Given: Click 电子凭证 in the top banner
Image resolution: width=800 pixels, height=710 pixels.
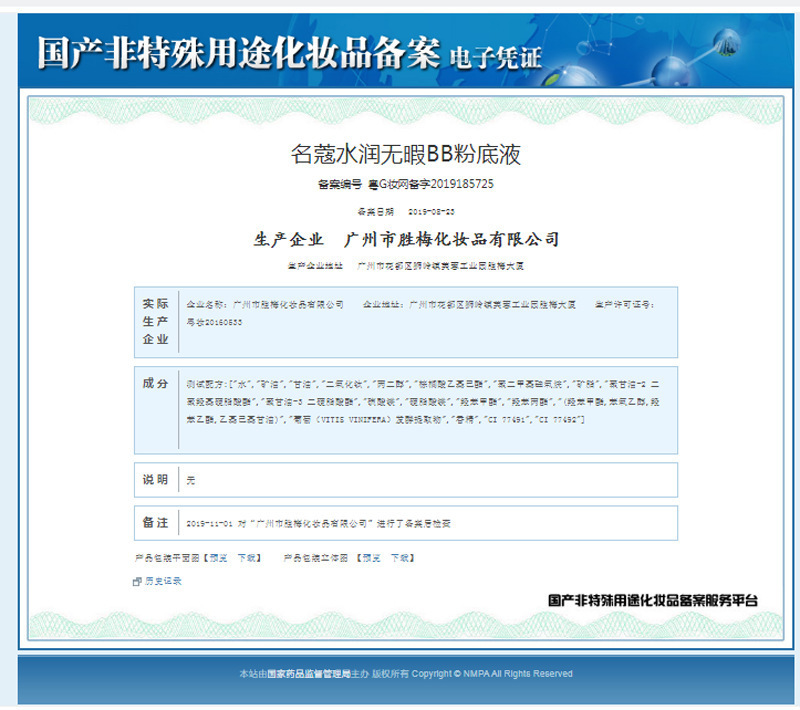Looking at the screenshot, I should 495,58.
